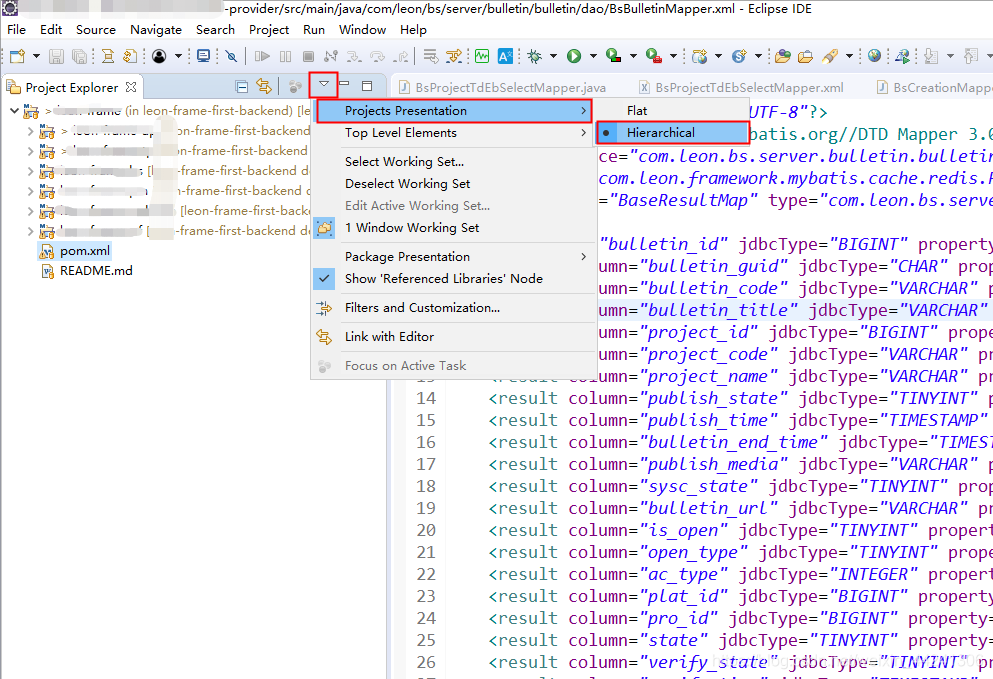Viewport: 993px width, 679px height.
Task: Click the Skip All Breakpoints icon
Action: pos(231,56)
